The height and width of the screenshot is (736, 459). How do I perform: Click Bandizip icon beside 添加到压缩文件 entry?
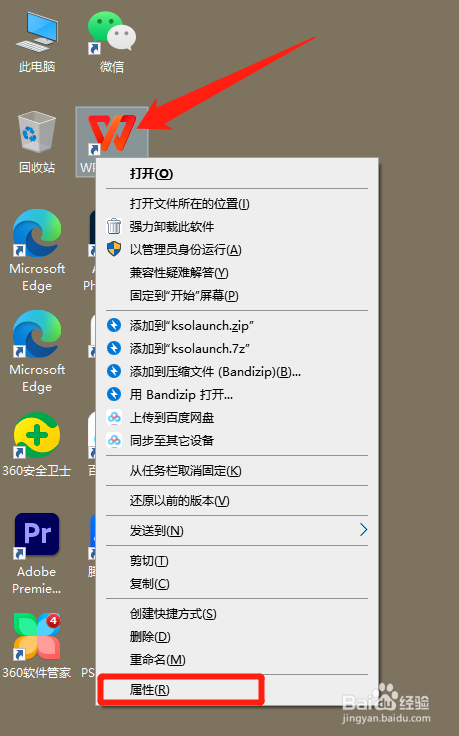[114, 371]
